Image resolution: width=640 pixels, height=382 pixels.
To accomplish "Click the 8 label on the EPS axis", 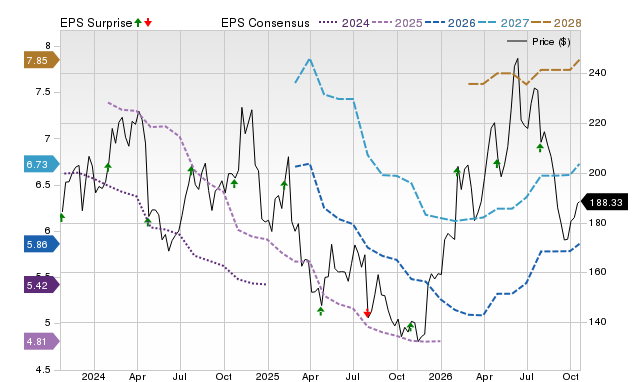I will pyautogui.click(x=48, y=46).
